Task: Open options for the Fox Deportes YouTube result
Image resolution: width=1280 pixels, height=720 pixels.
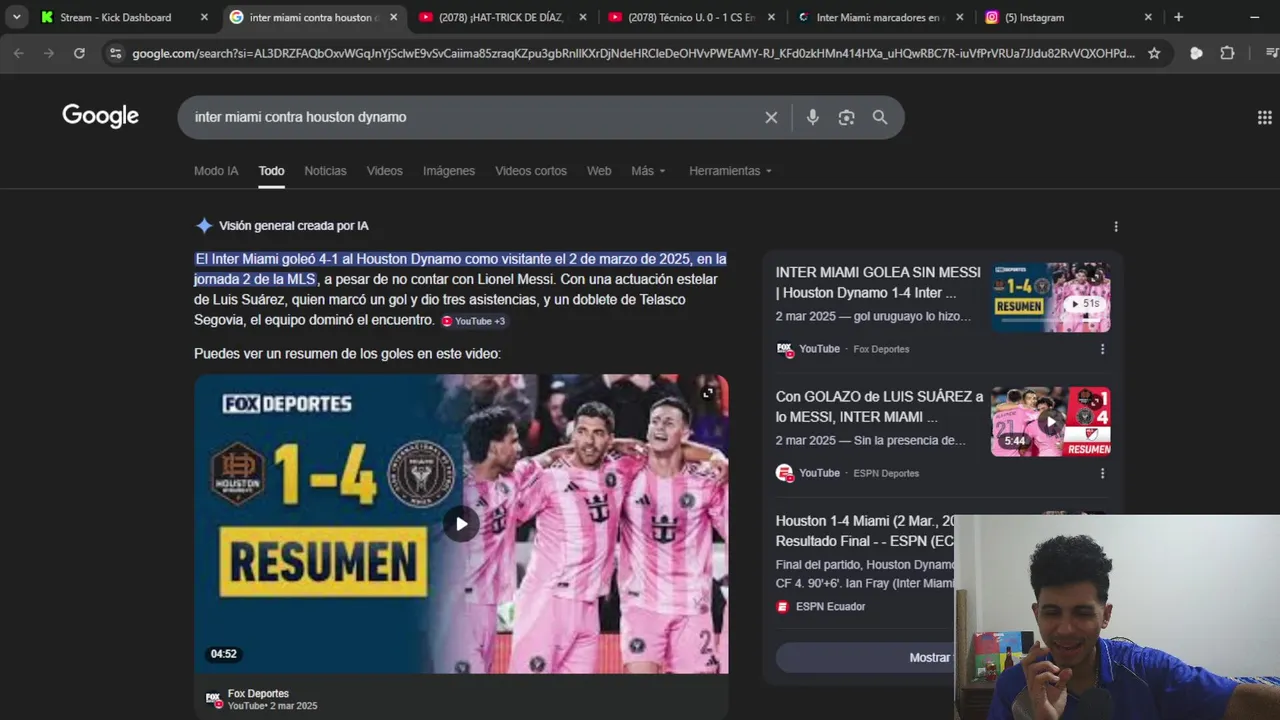Action: 1102,349
